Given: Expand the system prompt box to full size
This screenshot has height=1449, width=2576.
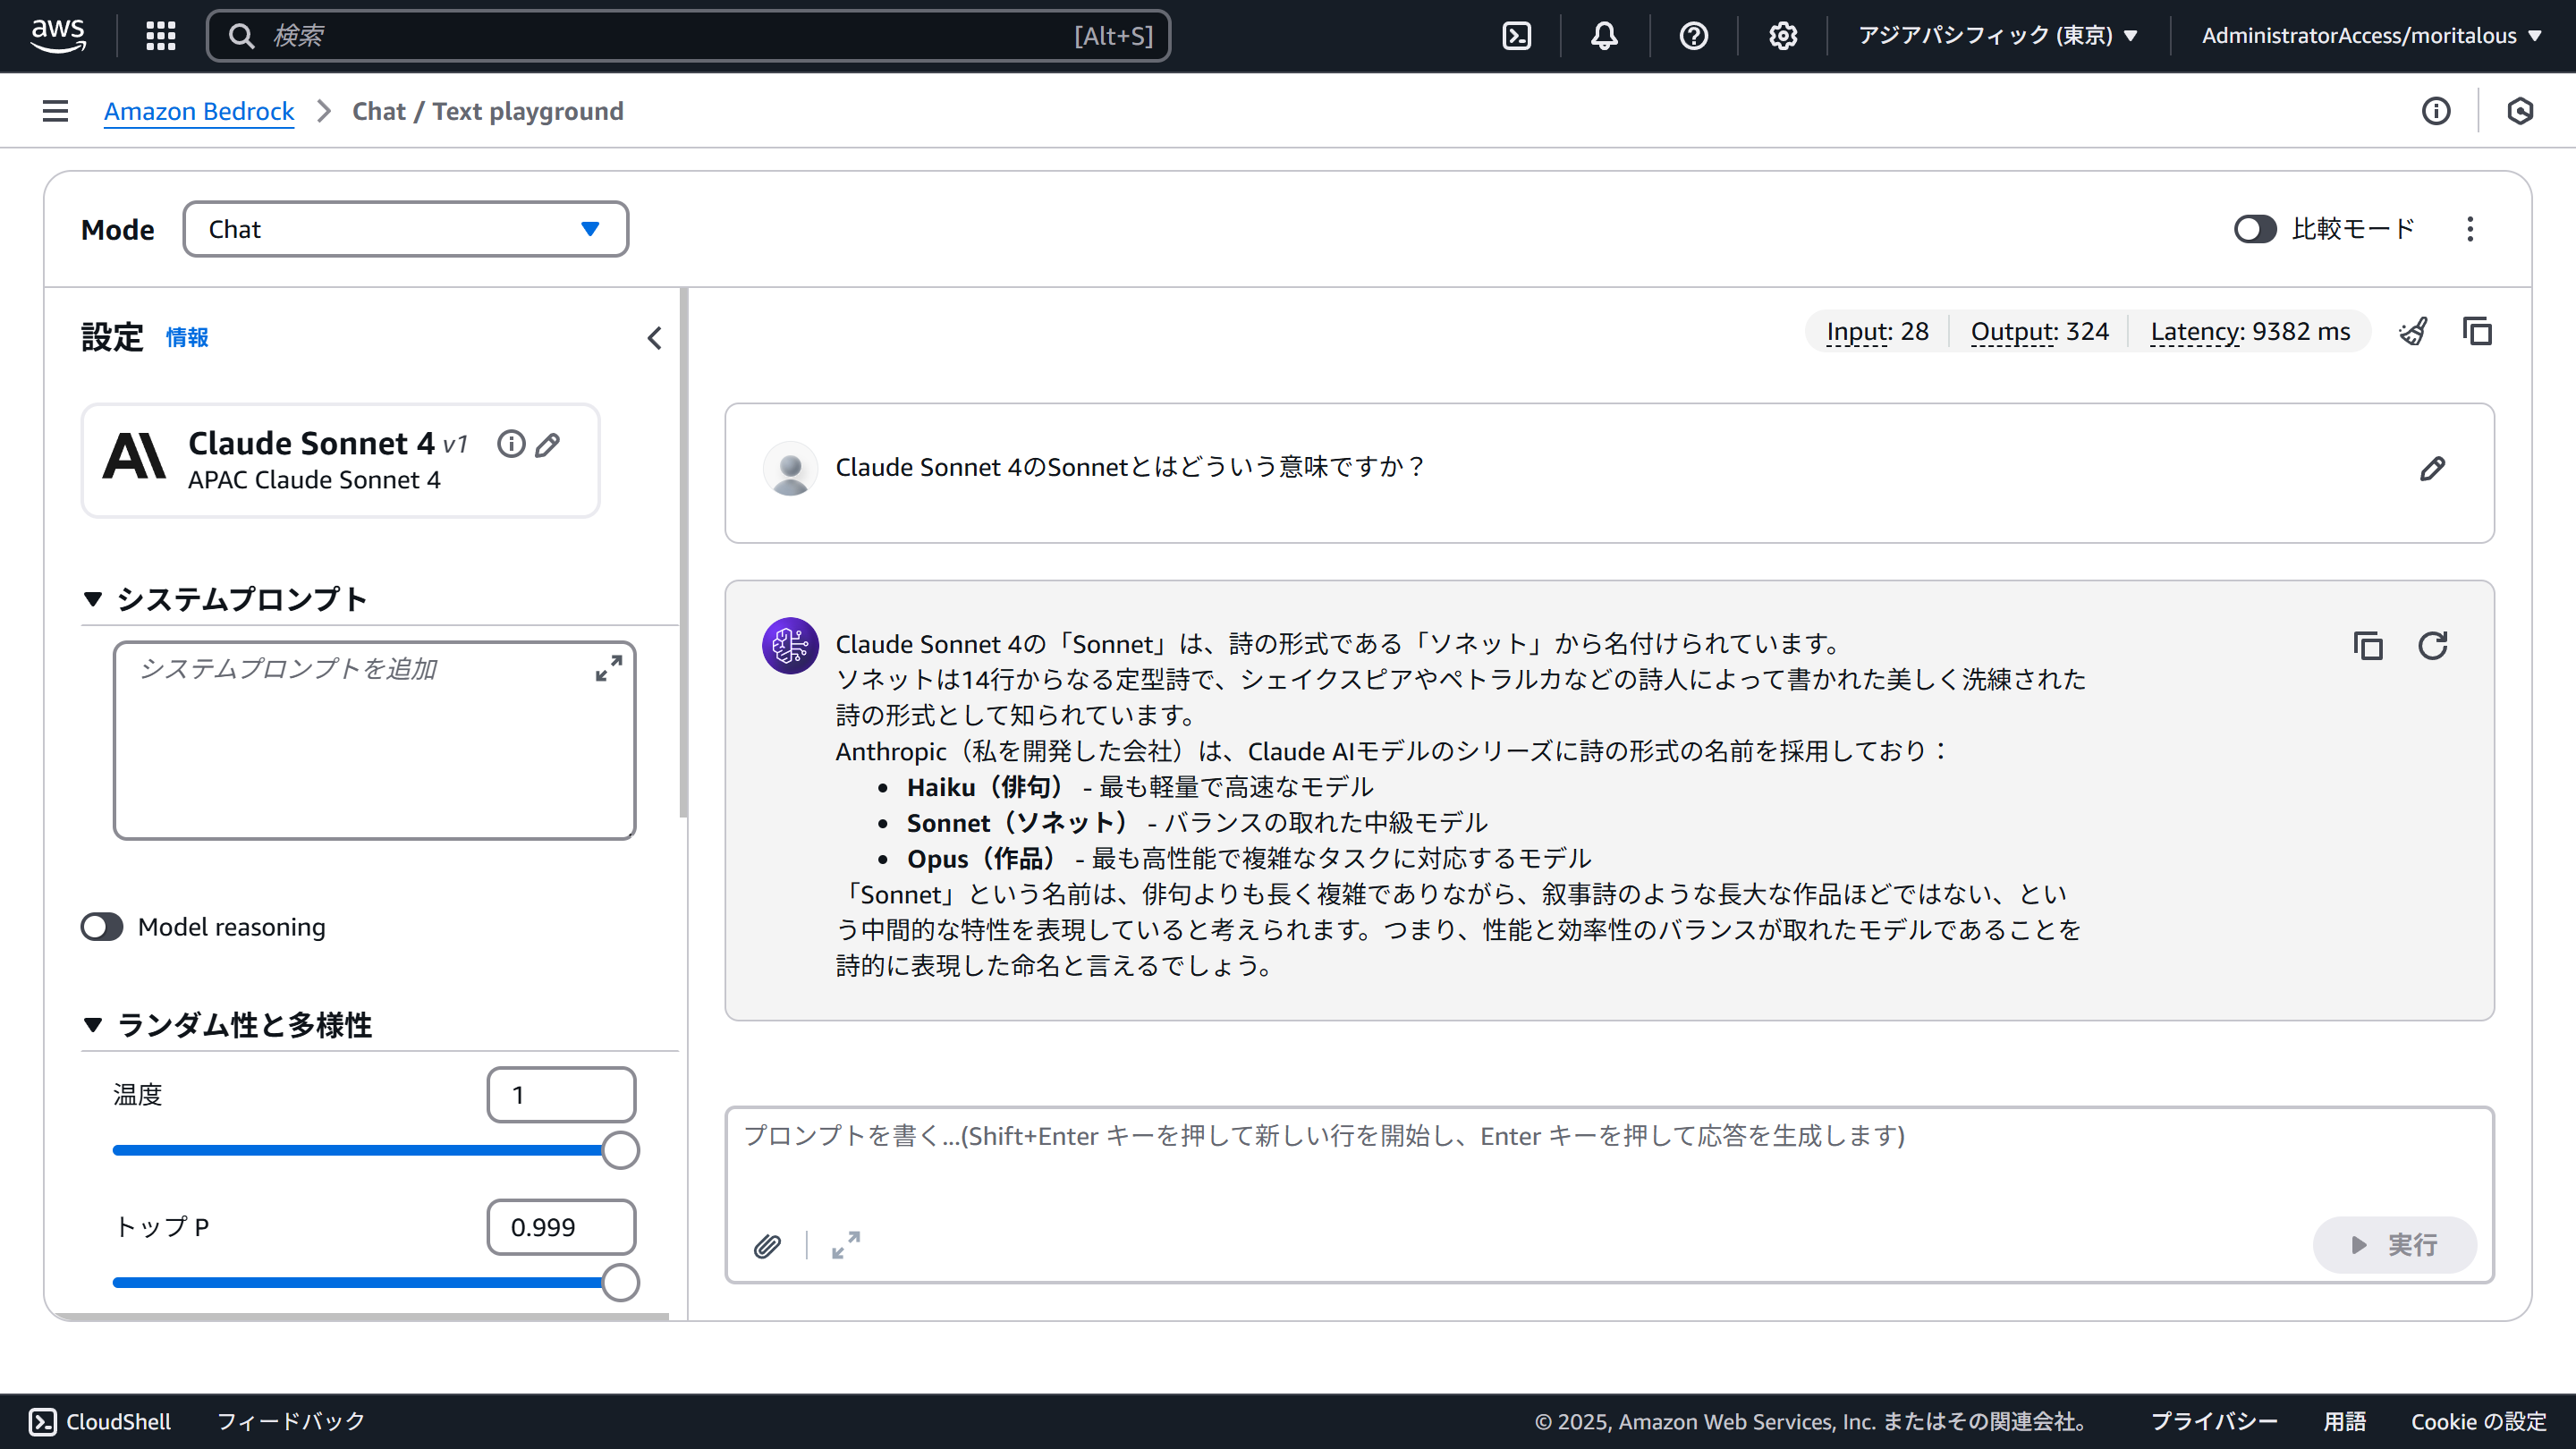Looking at the screenshot, I should 609,668.
